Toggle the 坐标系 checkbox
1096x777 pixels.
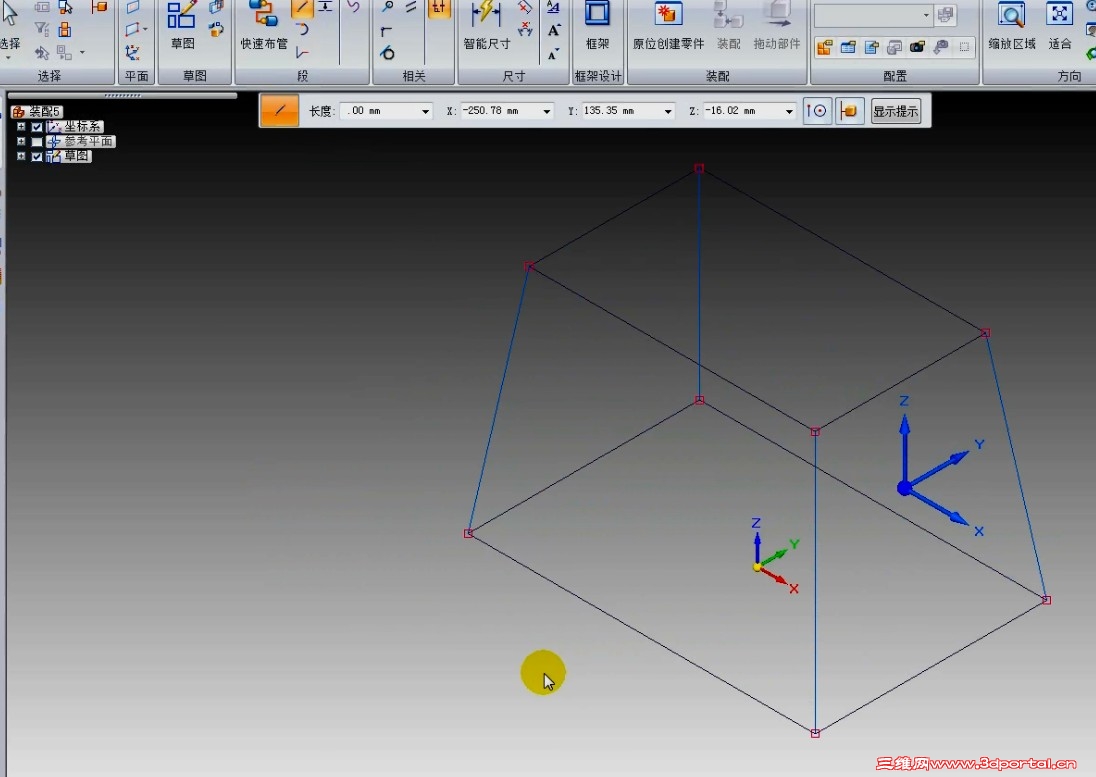(37, 127)
